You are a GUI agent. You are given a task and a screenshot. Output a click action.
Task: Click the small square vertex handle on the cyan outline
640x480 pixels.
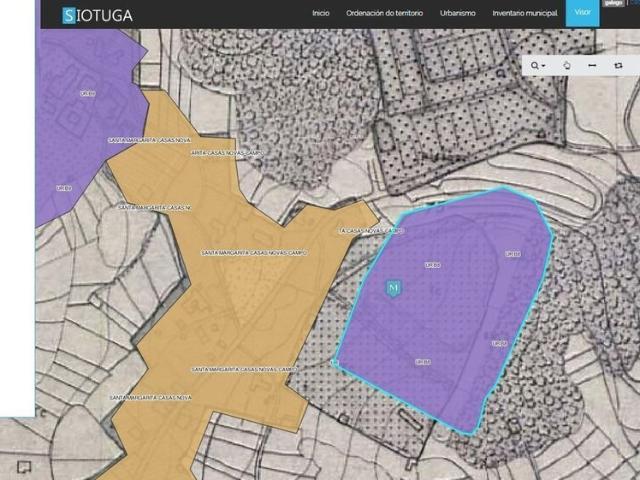[x=335, y=362]
